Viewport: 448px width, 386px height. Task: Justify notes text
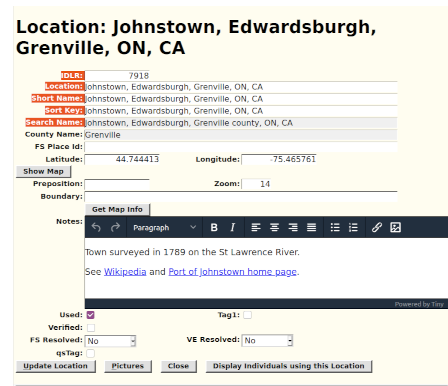click(312, 228)
